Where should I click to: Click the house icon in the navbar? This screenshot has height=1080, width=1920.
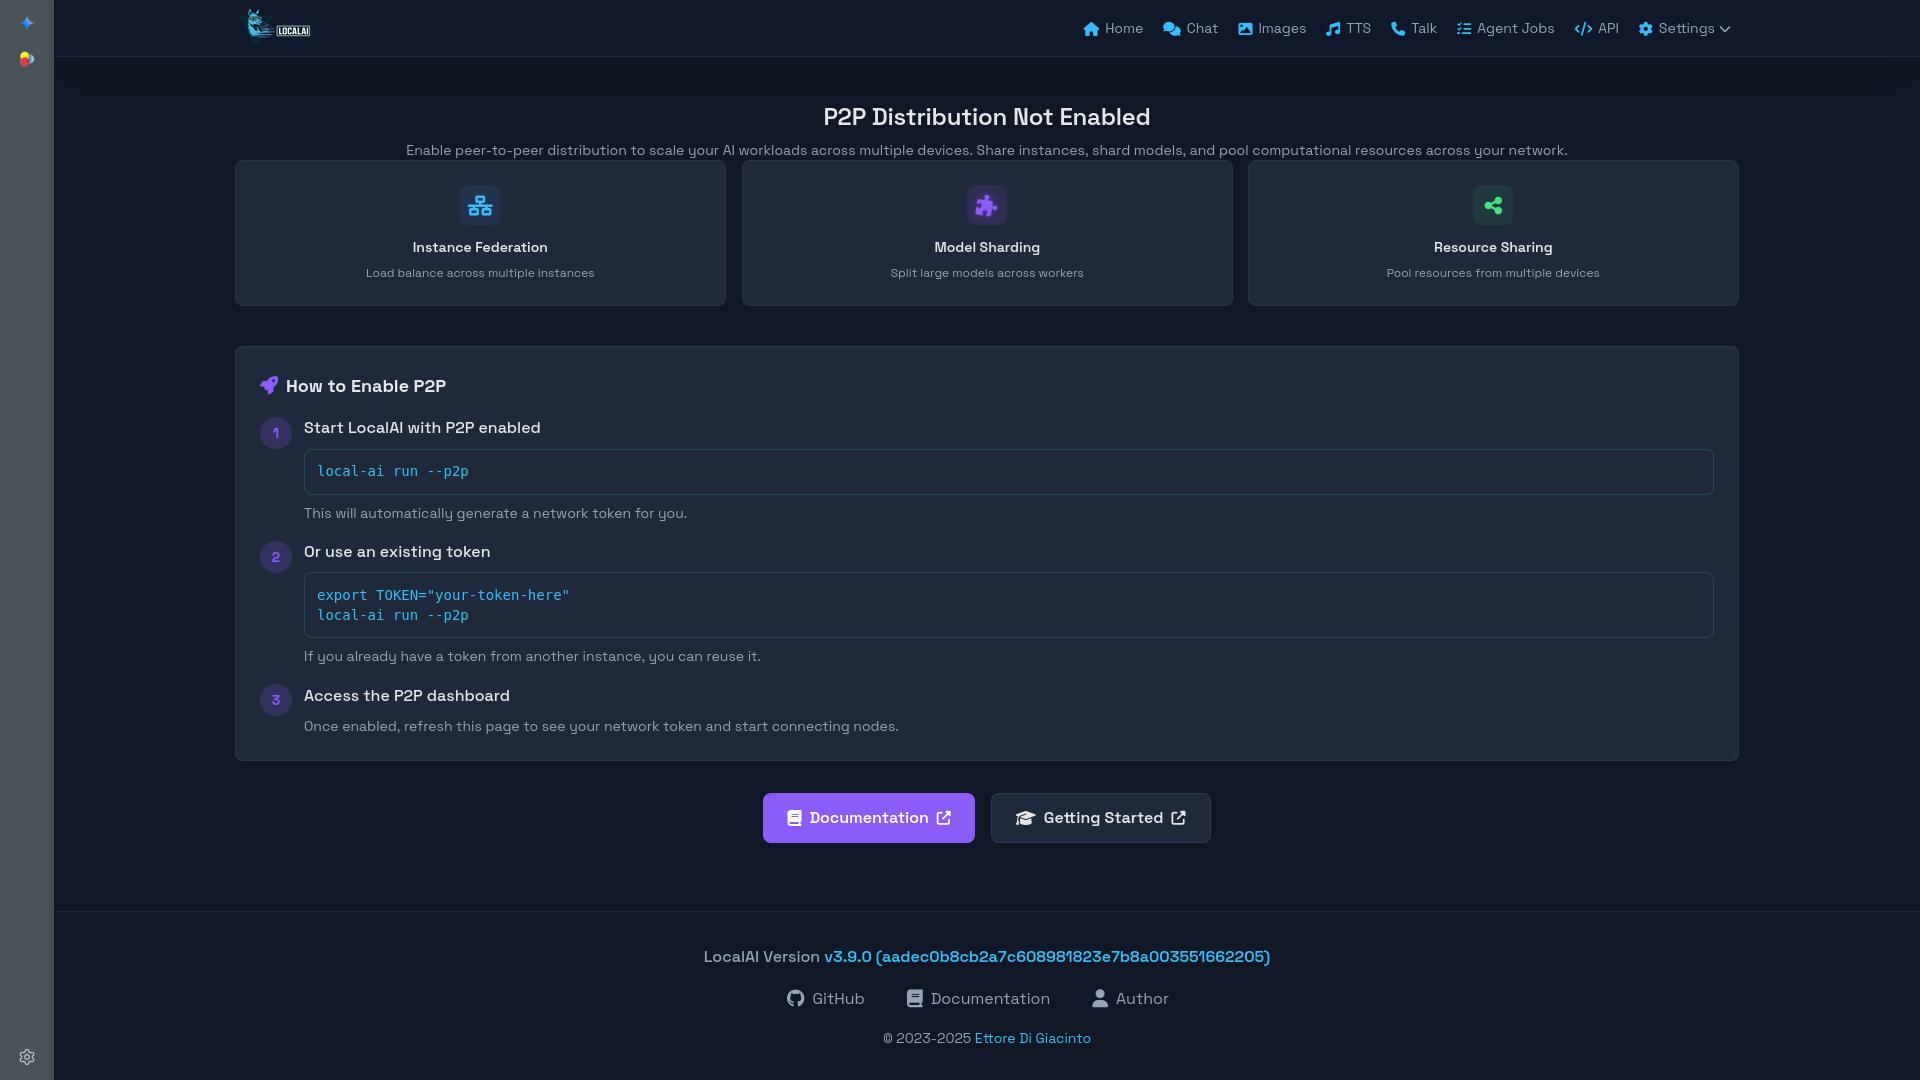pyautogui.click(x=1091, y=29)
